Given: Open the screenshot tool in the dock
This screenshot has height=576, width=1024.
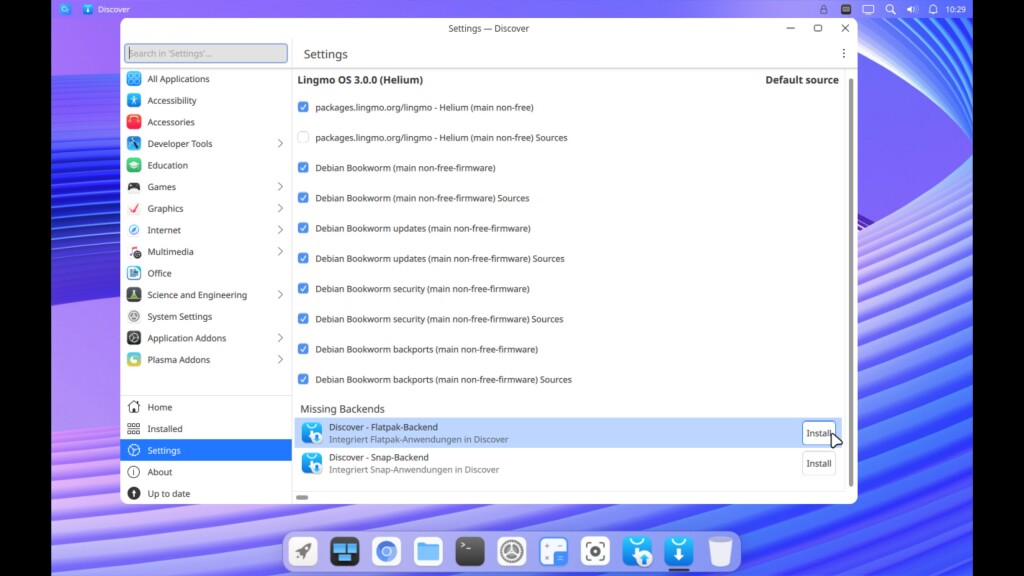Looking at the screenshot, I should [x=595, y=551].
